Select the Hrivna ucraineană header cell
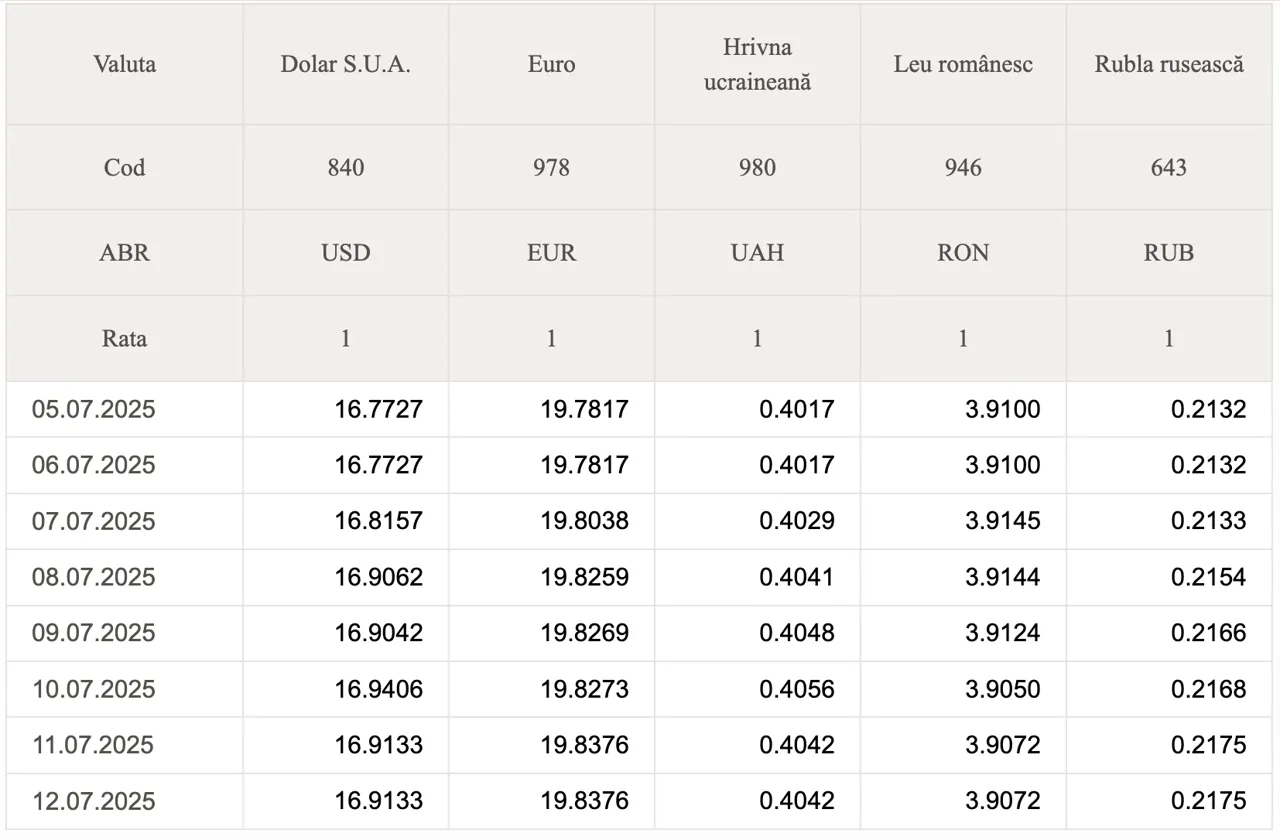 757,64
